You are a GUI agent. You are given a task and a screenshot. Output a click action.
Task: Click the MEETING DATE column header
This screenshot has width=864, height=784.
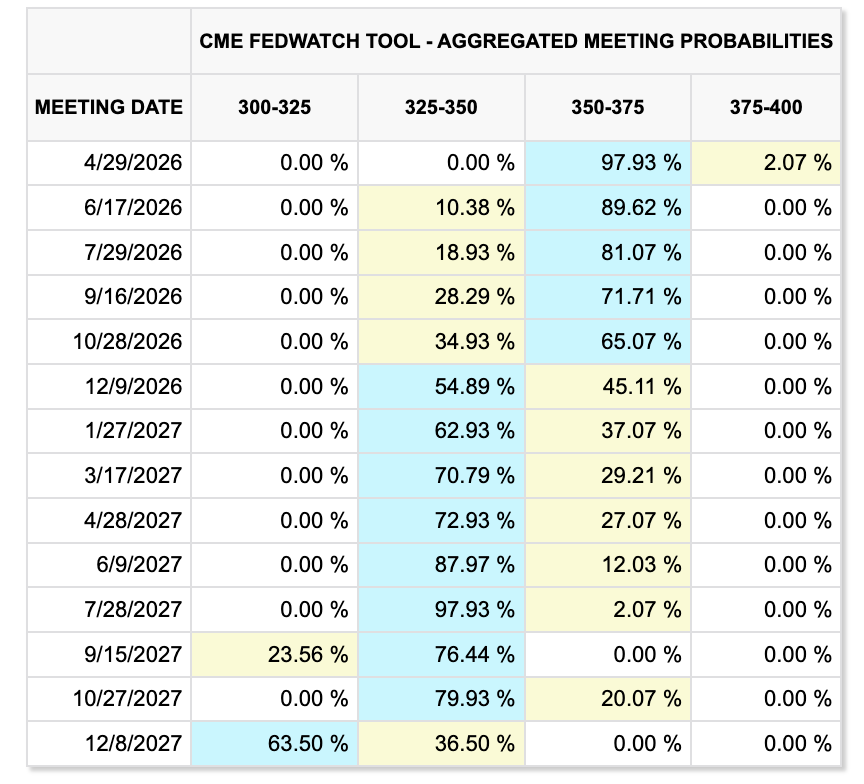[109, 107]
